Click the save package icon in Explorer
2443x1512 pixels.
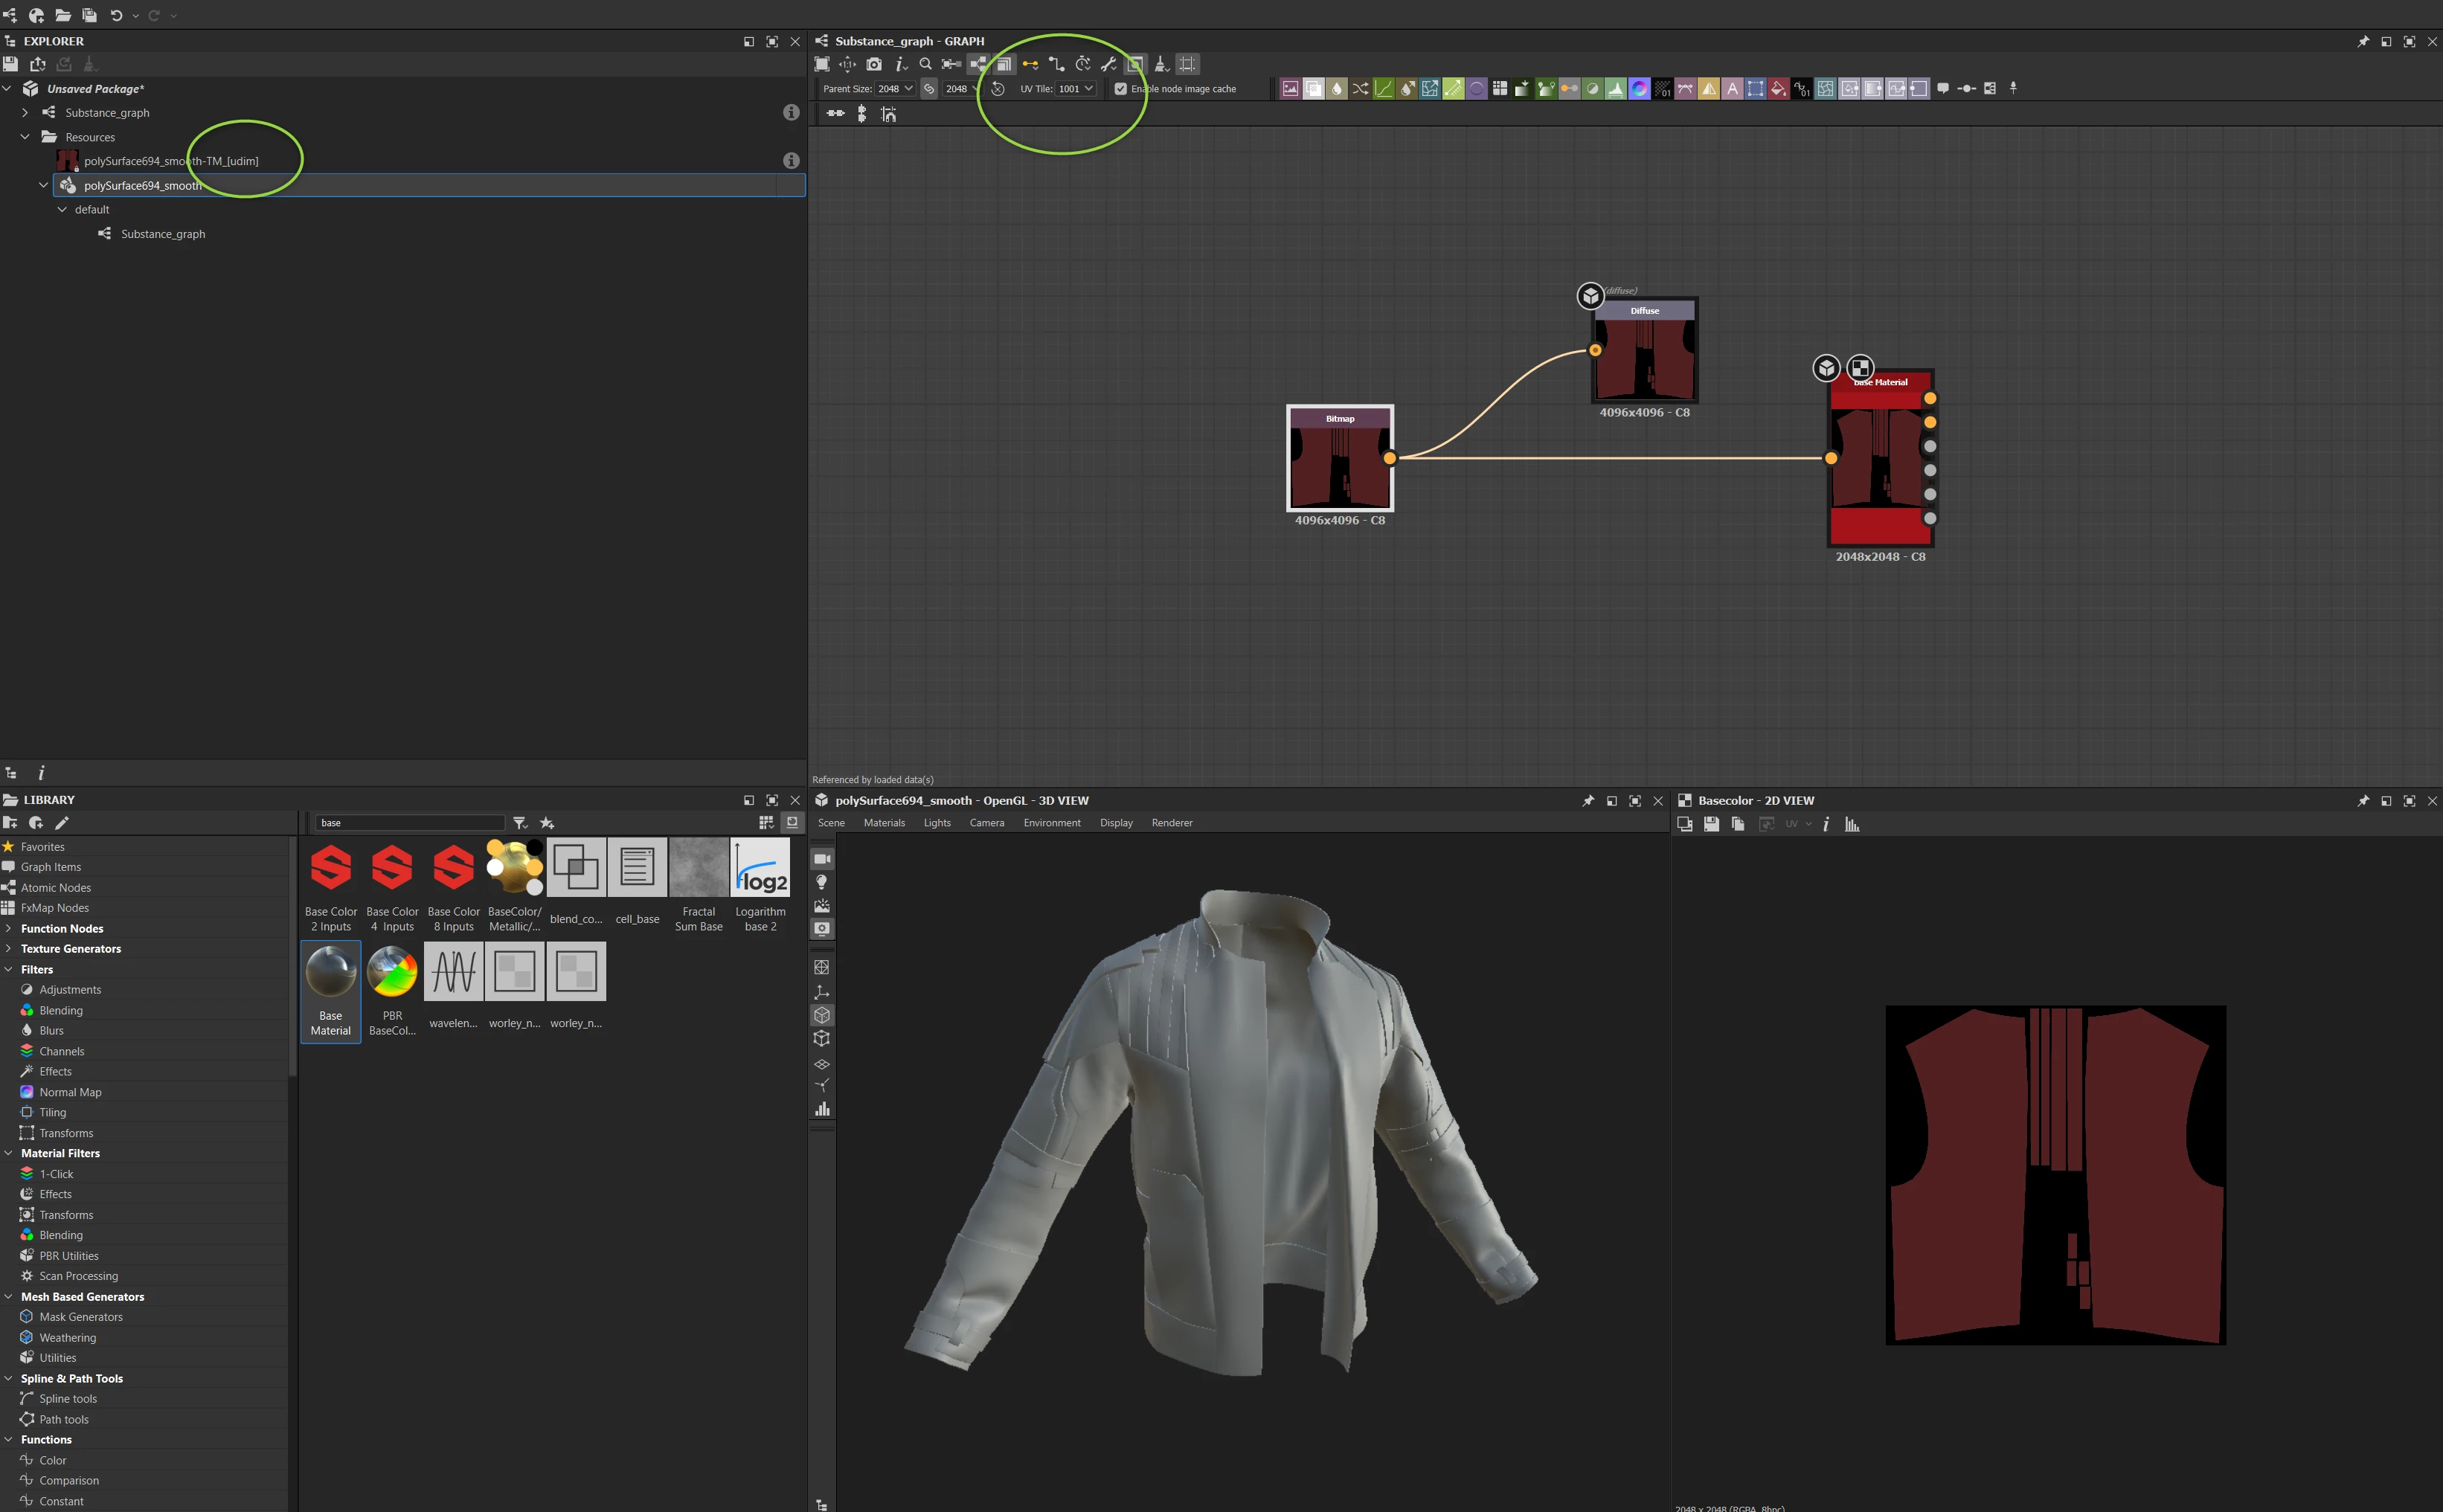click(10, 64)
